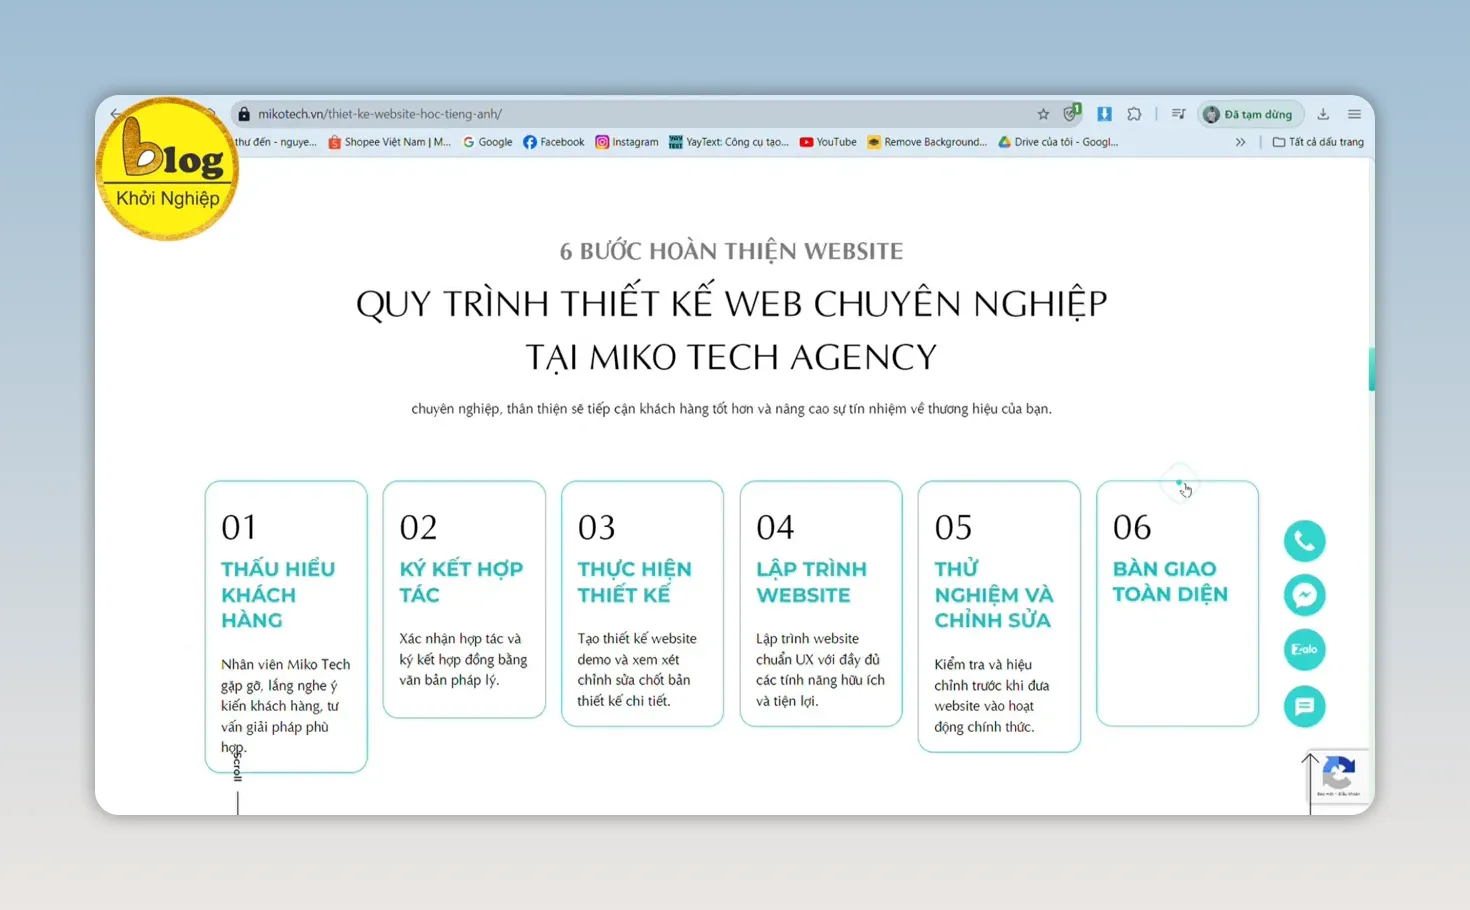Open the Tất cả dấu trang folder

tap(1318, 142)
